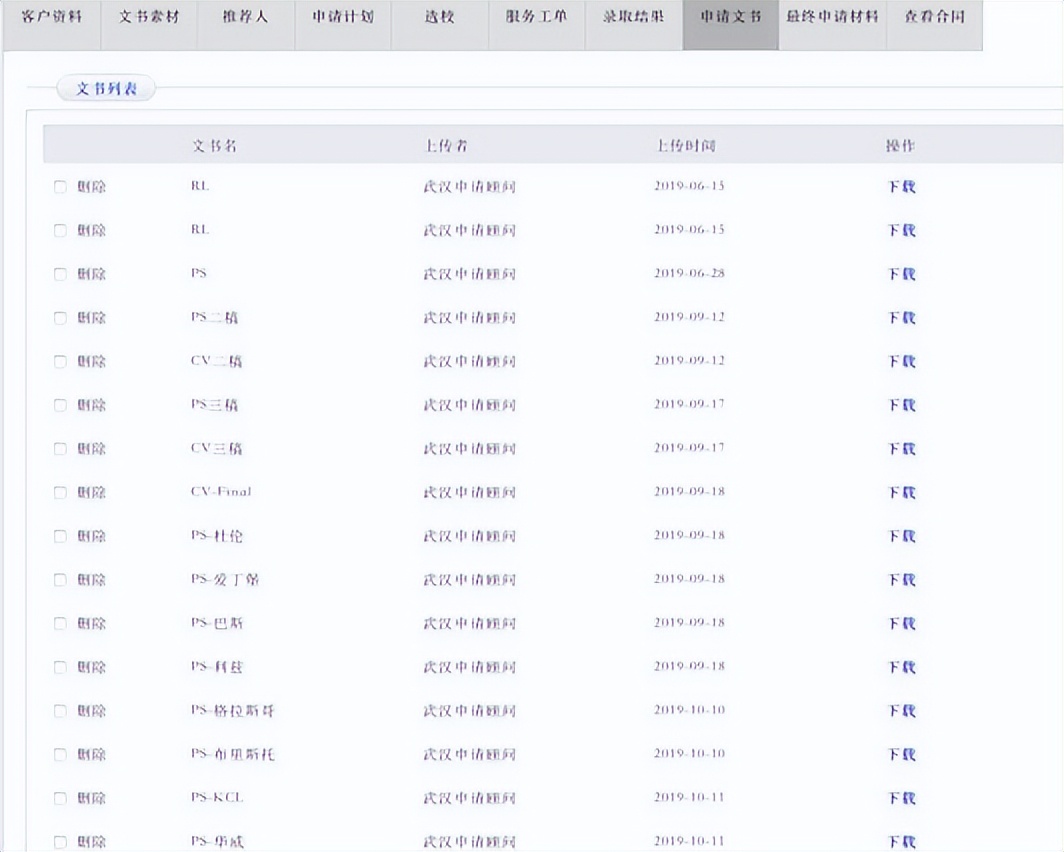Download the PS file dated 2019-06-28
The width and height of the screenshot is (1064, 852).
902,274
